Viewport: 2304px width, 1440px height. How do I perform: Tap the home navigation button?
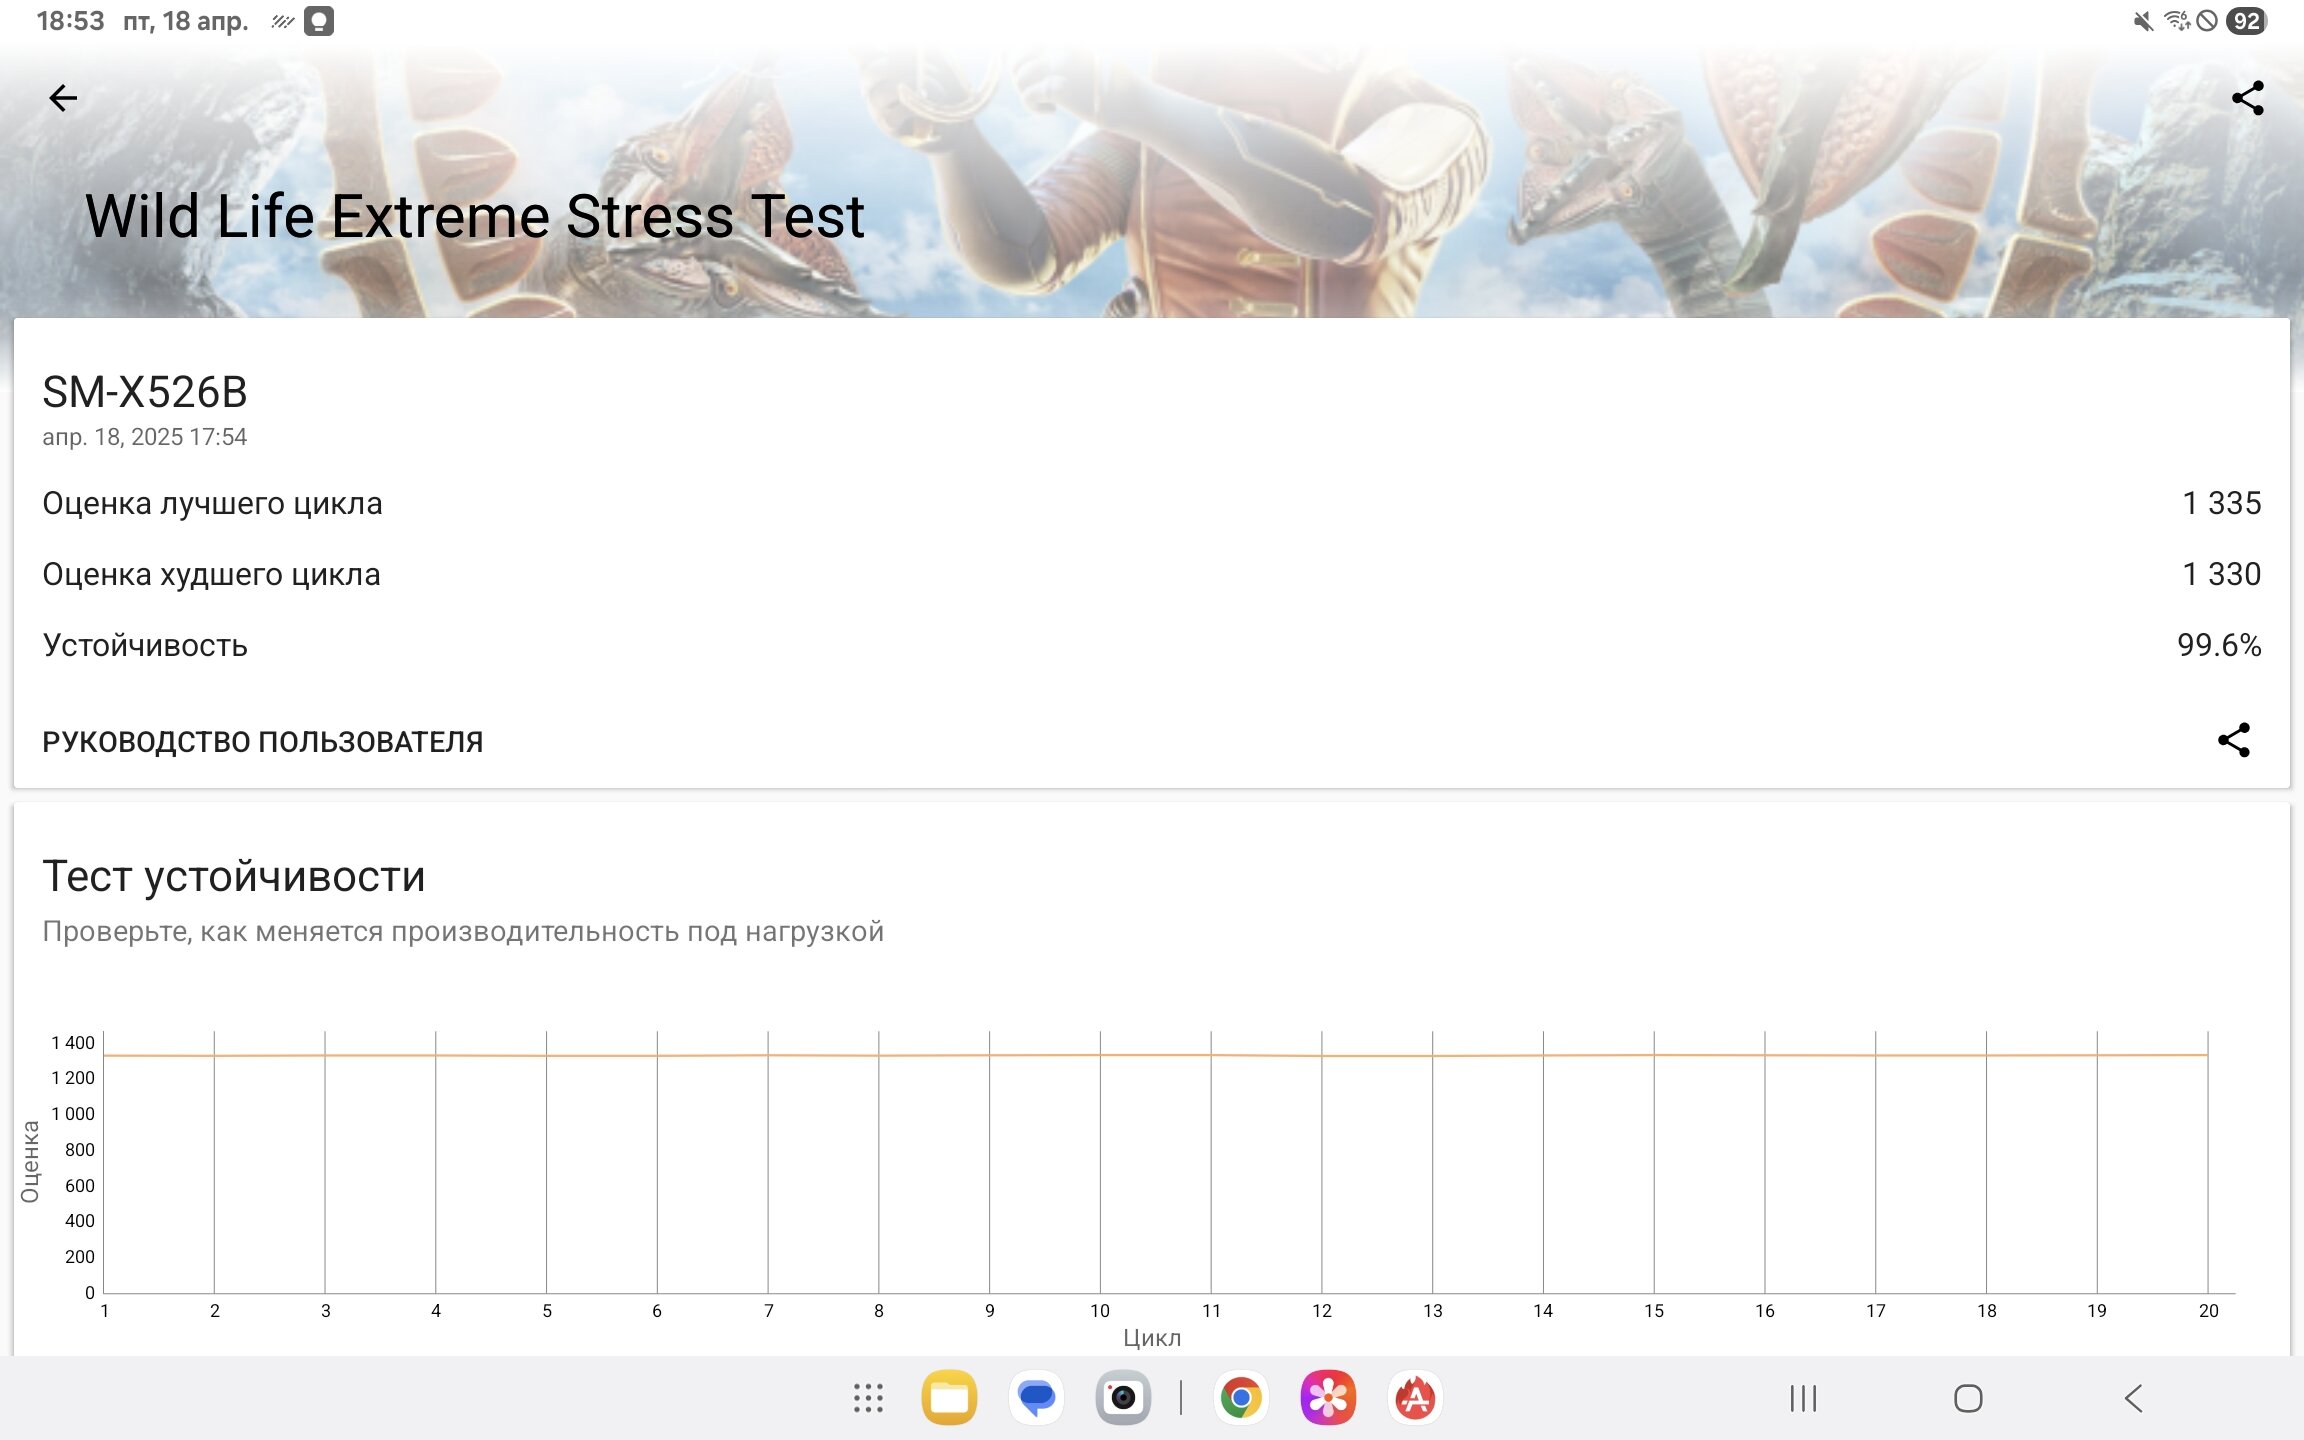(1968, 1398)
